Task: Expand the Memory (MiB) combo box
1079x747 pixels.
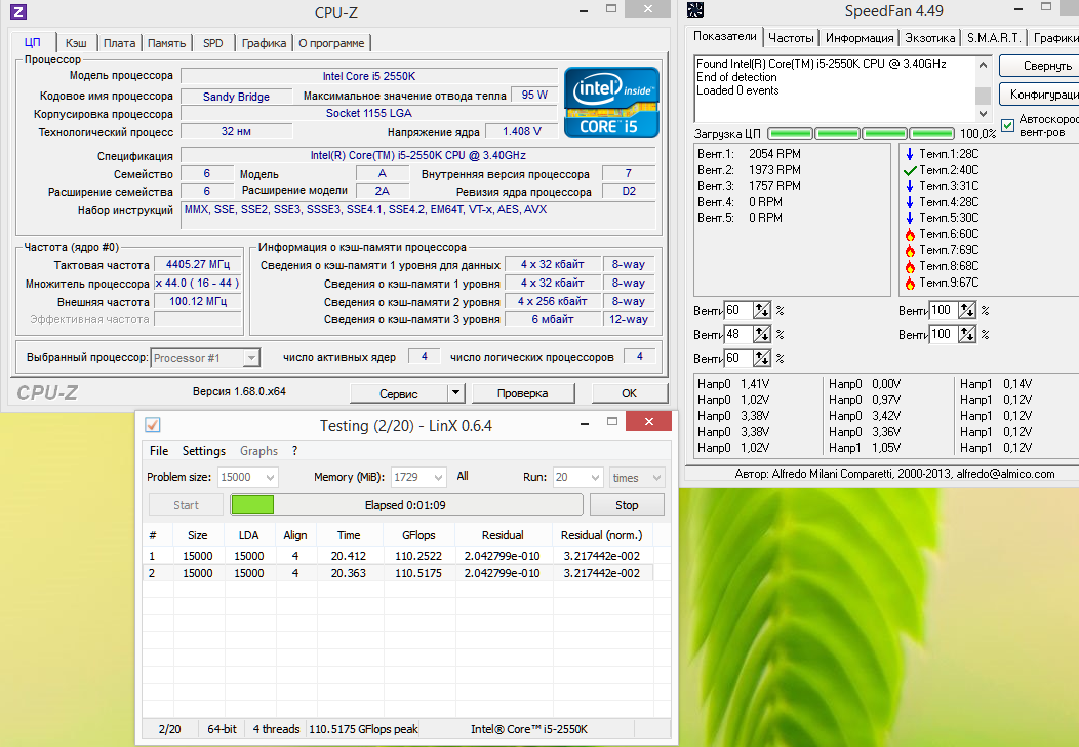Action: [439, 477]
